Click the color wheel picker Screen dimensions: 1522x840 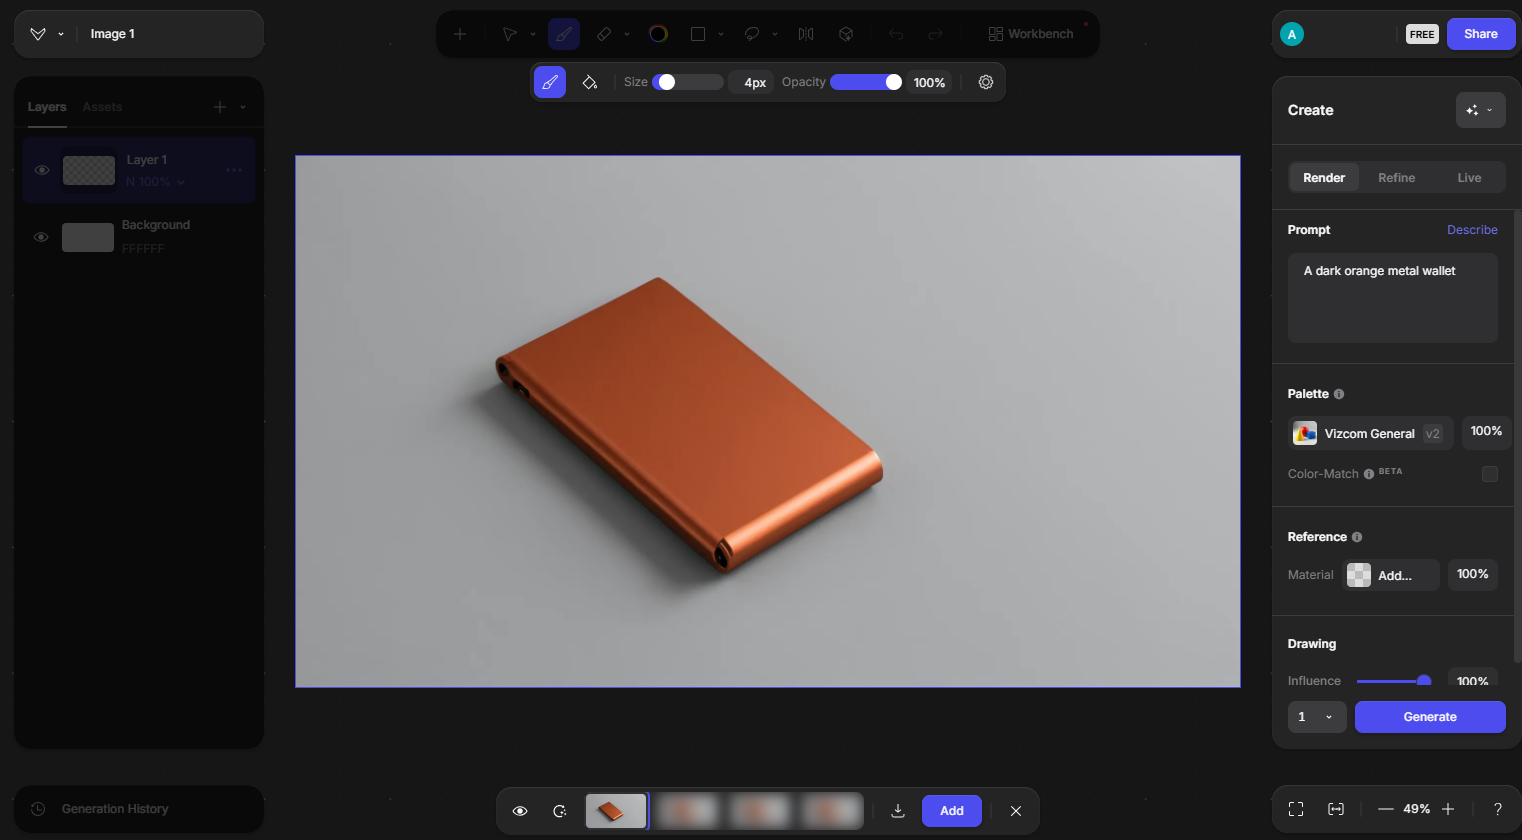(658, 34)
